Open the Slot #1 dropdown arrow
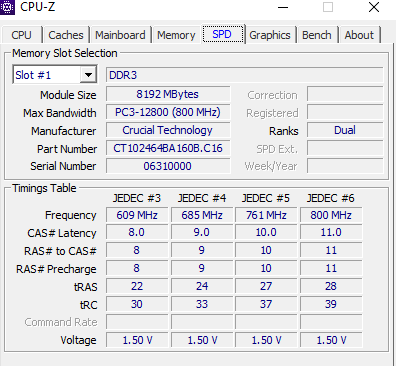Viewport: 396px width, 366px height. 88,75
